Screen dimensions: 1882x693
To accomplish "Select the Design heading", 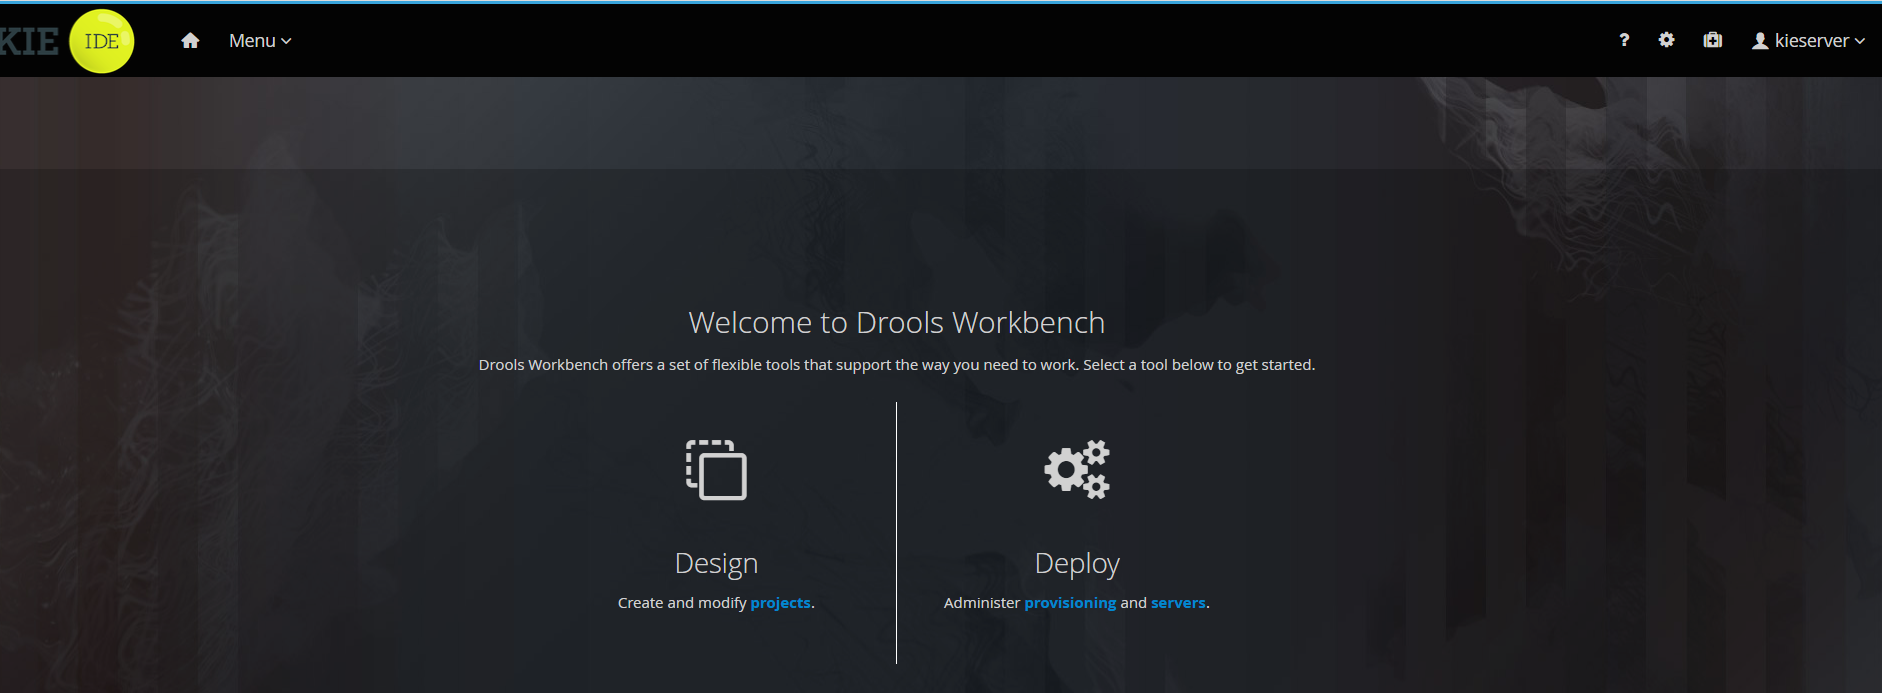I will coord(716,563).
